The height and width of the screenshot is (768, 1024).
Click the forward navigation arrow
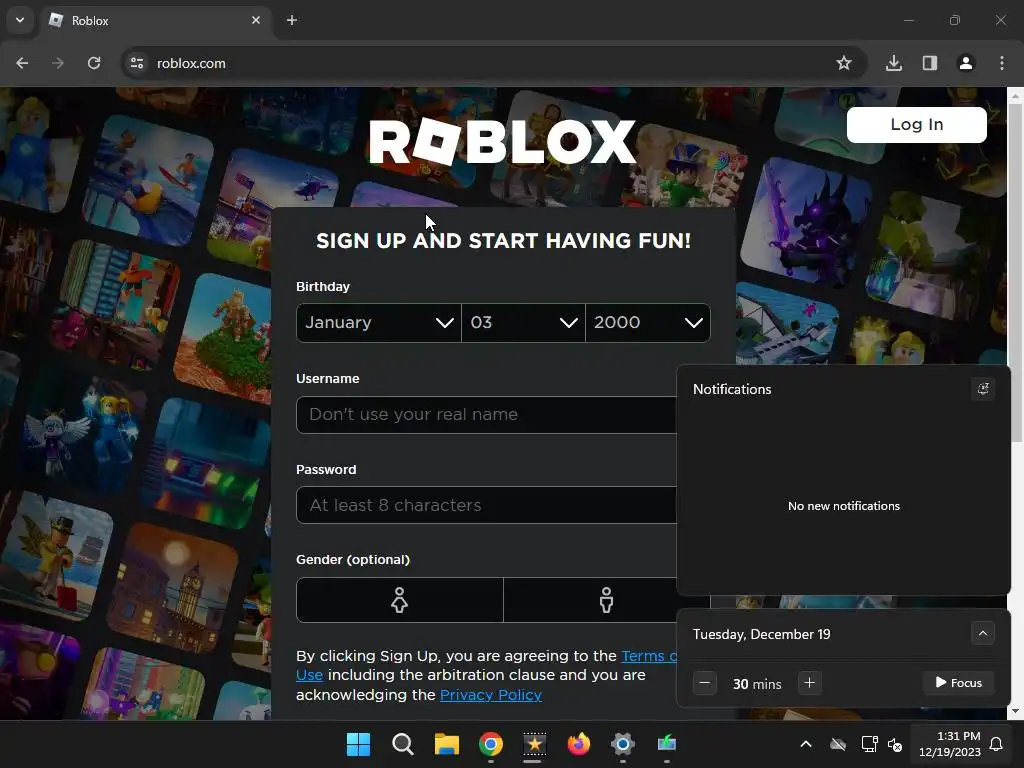pyautogui.click(x=58, y=63)
